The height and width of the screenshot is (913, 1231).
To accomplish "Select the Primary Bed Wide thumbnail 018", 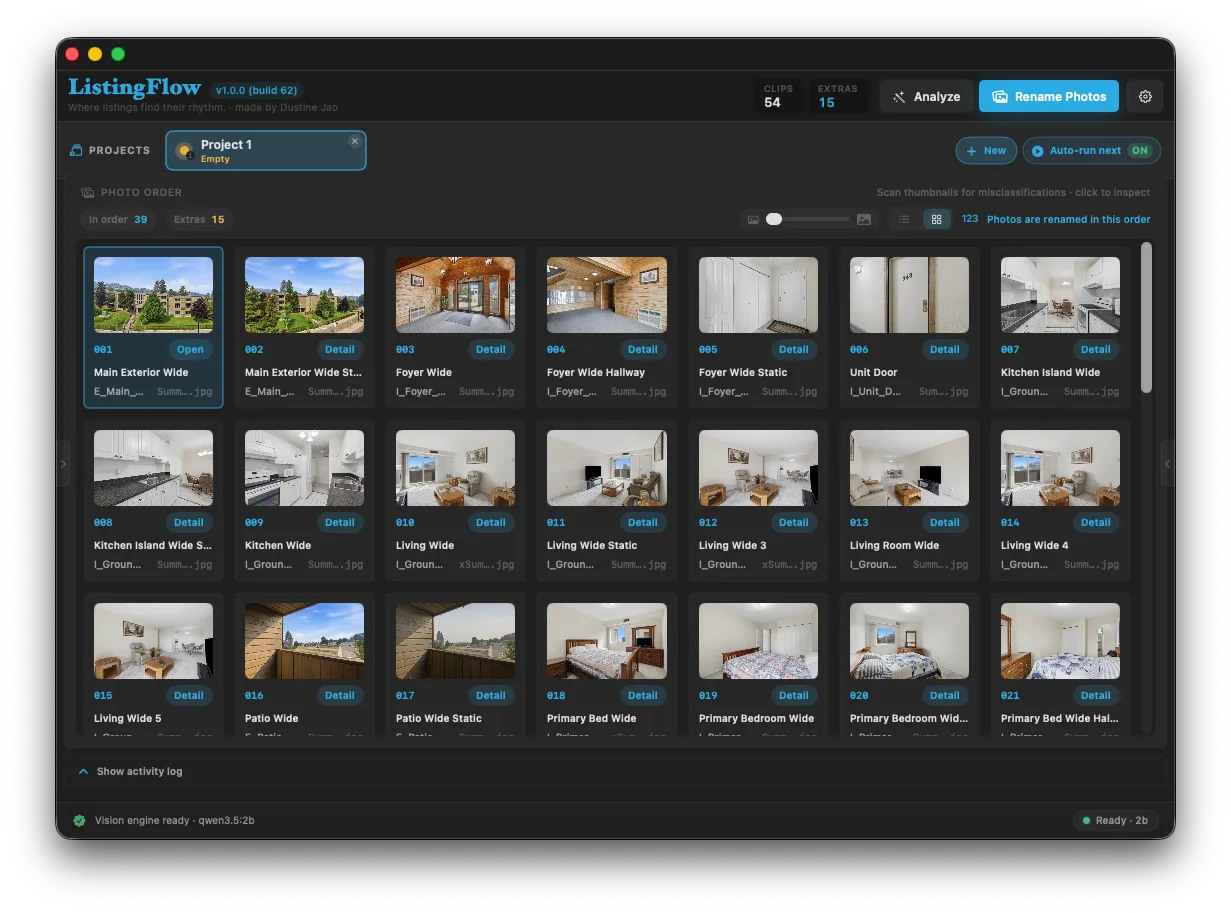I will (x=607, y=641).
